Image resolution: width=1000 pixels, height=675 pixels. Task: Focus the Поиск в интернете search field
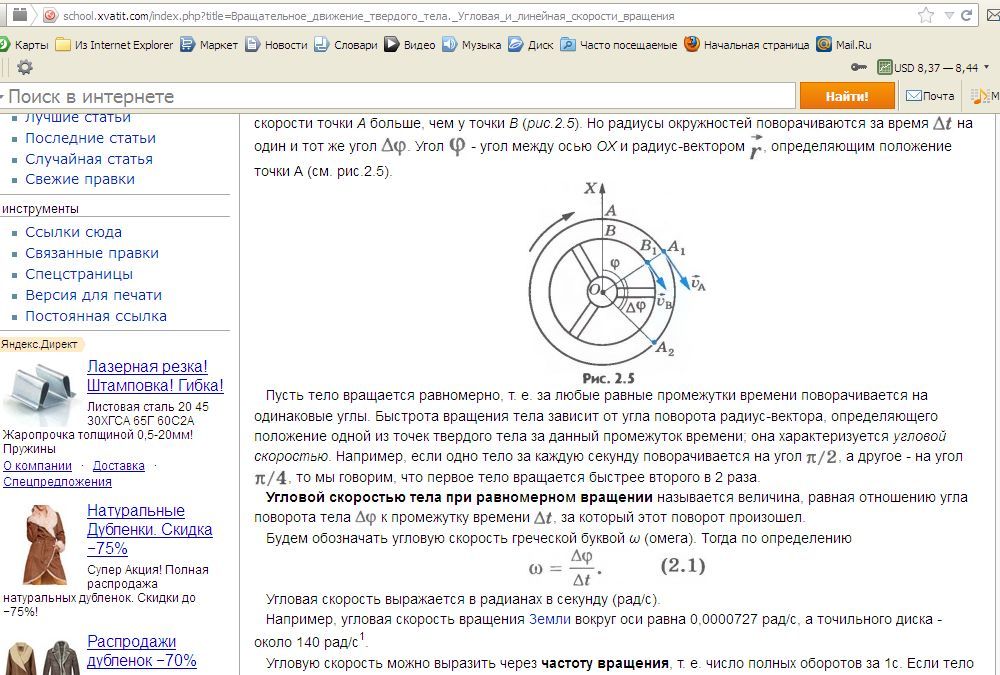(x=400, y=96)
